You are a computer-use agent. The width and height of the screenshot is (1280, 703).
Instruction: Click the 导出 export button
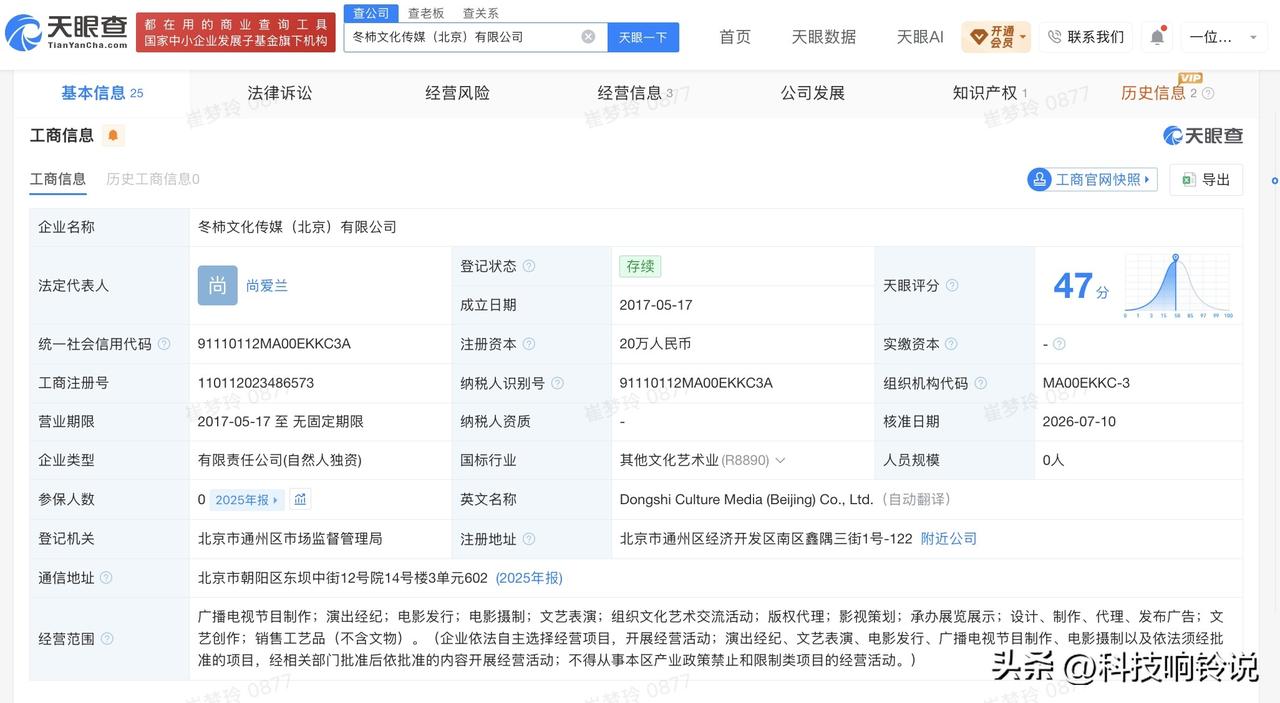pyautogui.click(x=1206, y=180)
